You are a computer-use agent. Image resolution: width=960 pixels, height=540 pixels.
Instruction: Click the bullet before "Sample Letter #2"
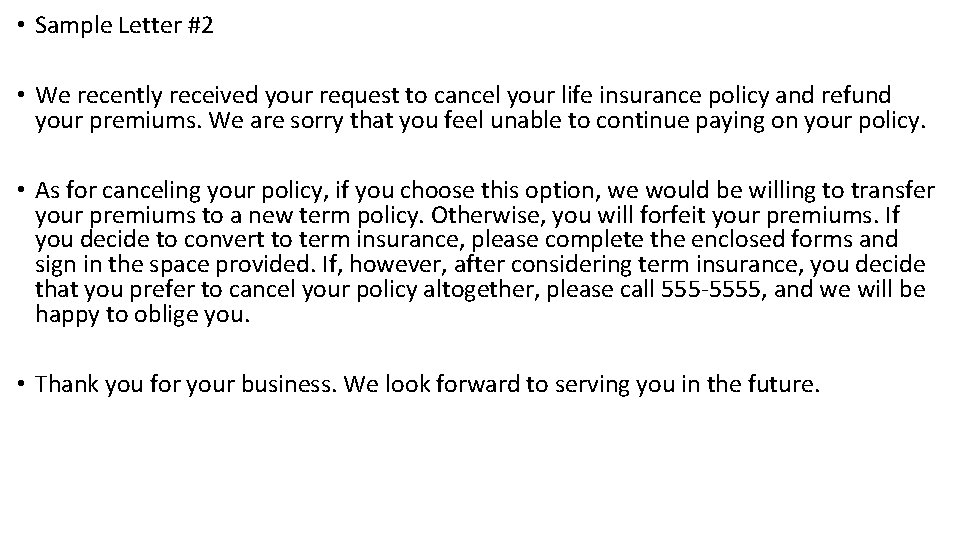(21, 25)
